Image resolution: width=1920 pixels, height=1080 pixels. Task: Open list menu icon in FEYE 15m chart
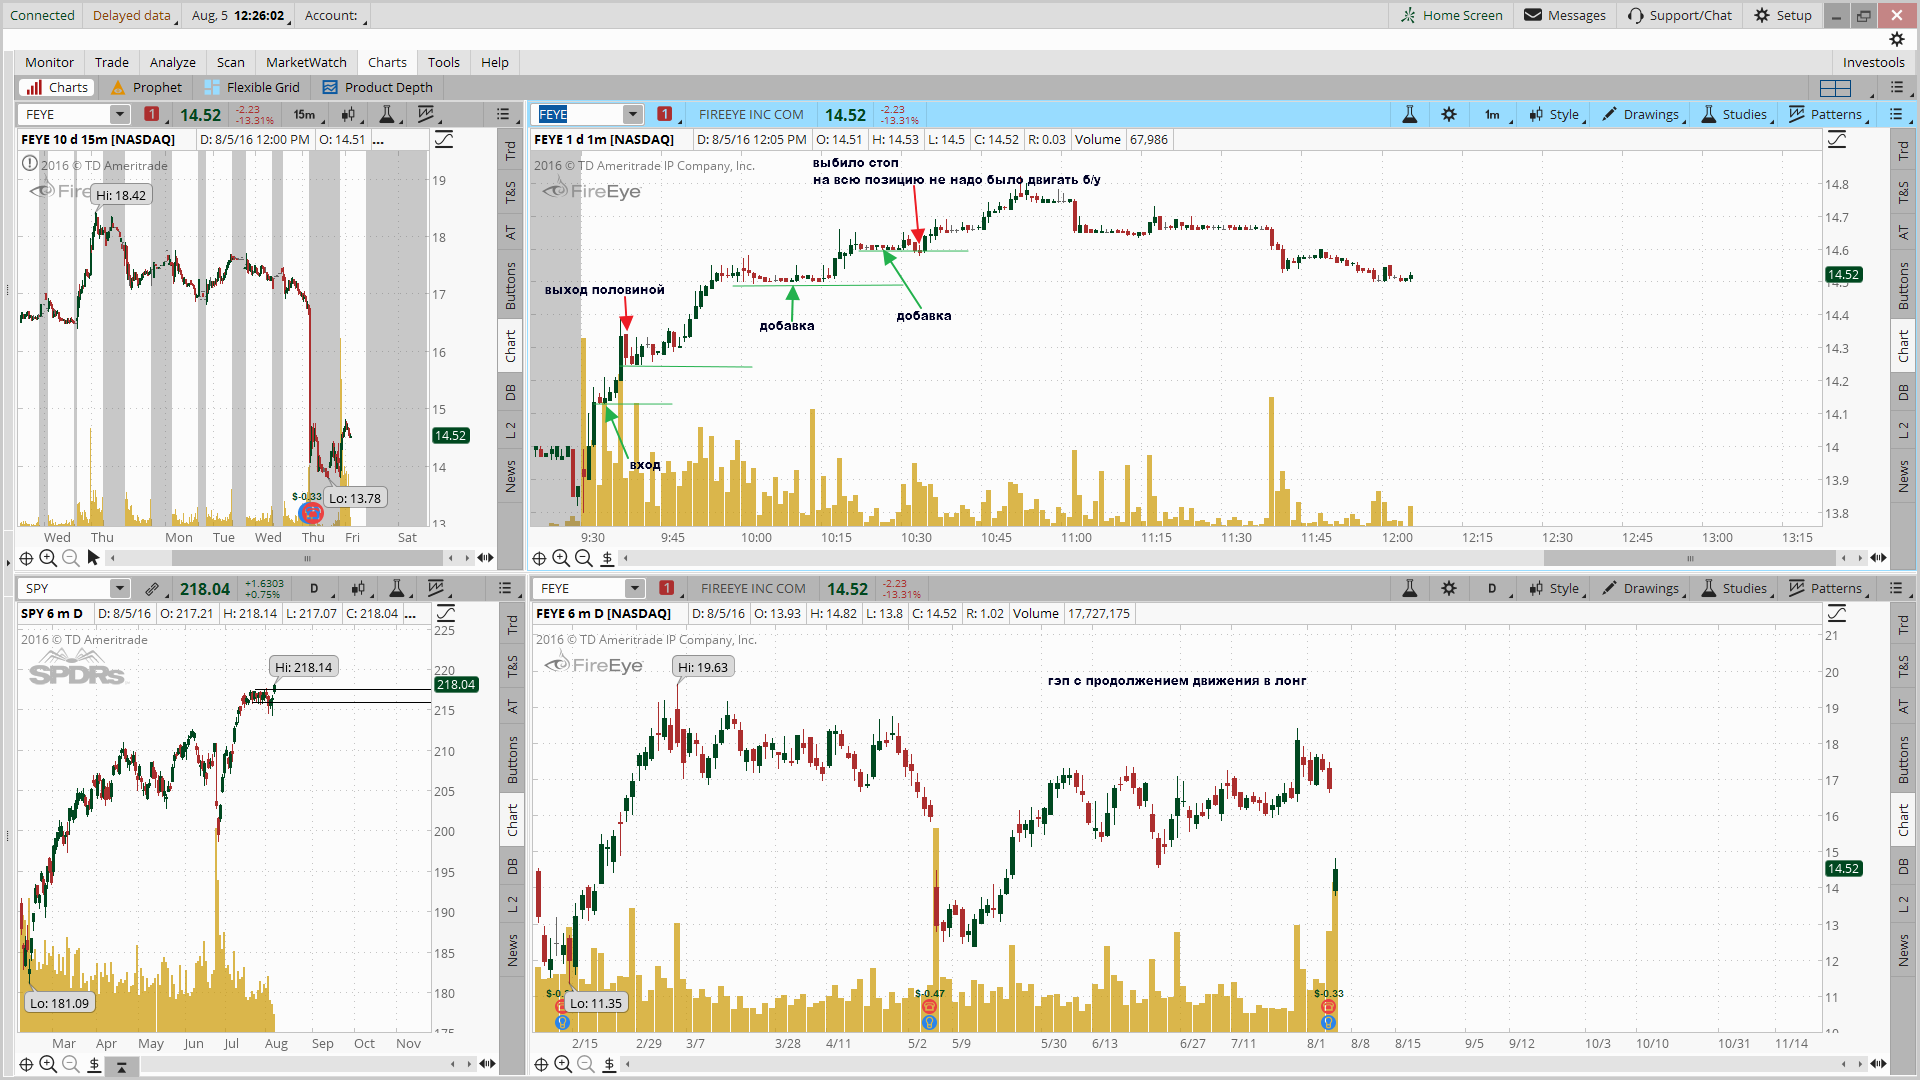(x=504, y=114)
